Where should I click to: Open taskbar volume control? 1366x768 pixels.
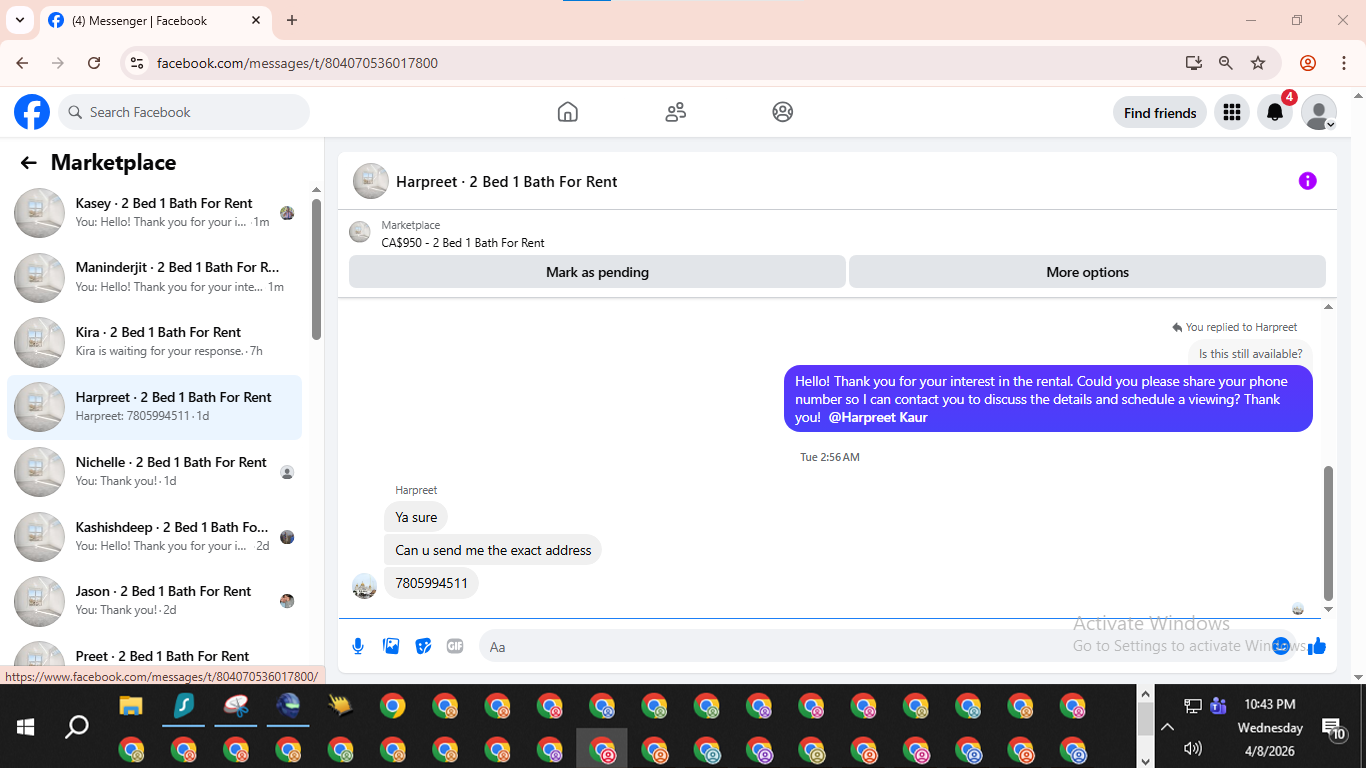pyautogui.click(x=1192, y=748)
